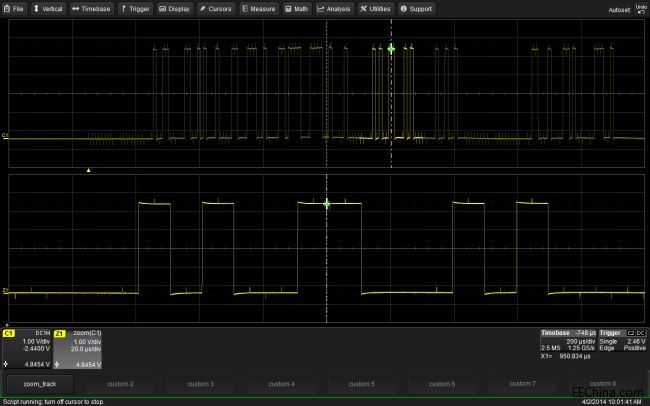Click the zoom(C1) source label
The height and width of the screenshot is (406, 650).
click(87, 333)
